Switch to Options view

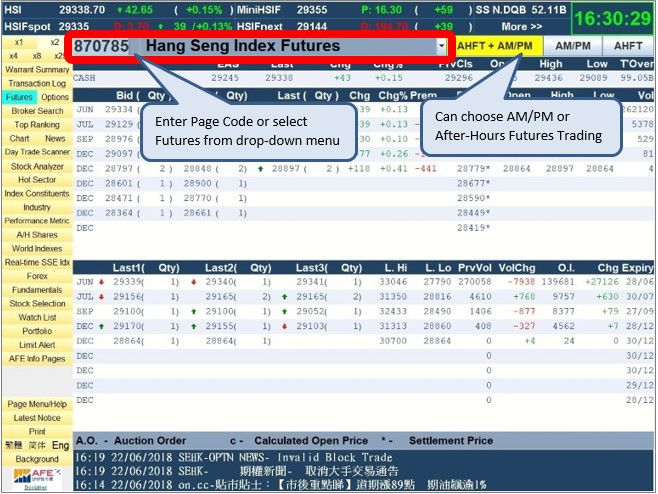point(55,97)
